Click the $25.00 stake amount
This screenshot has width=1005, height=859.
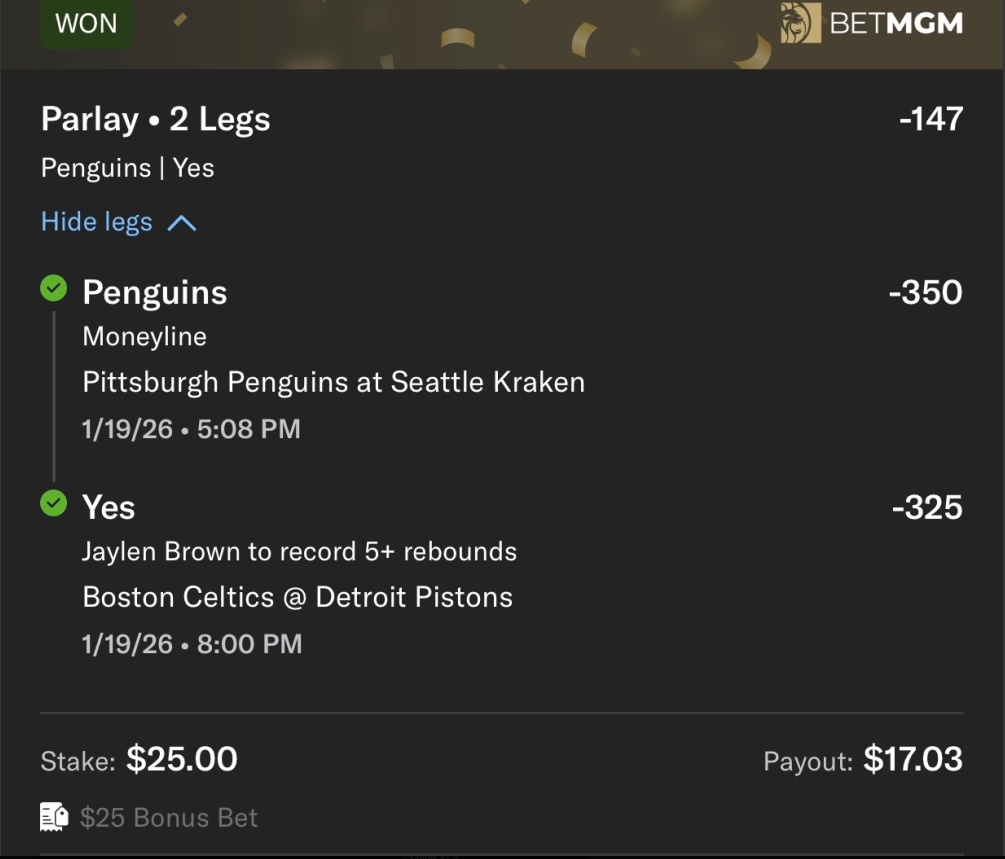click(182, 759)
